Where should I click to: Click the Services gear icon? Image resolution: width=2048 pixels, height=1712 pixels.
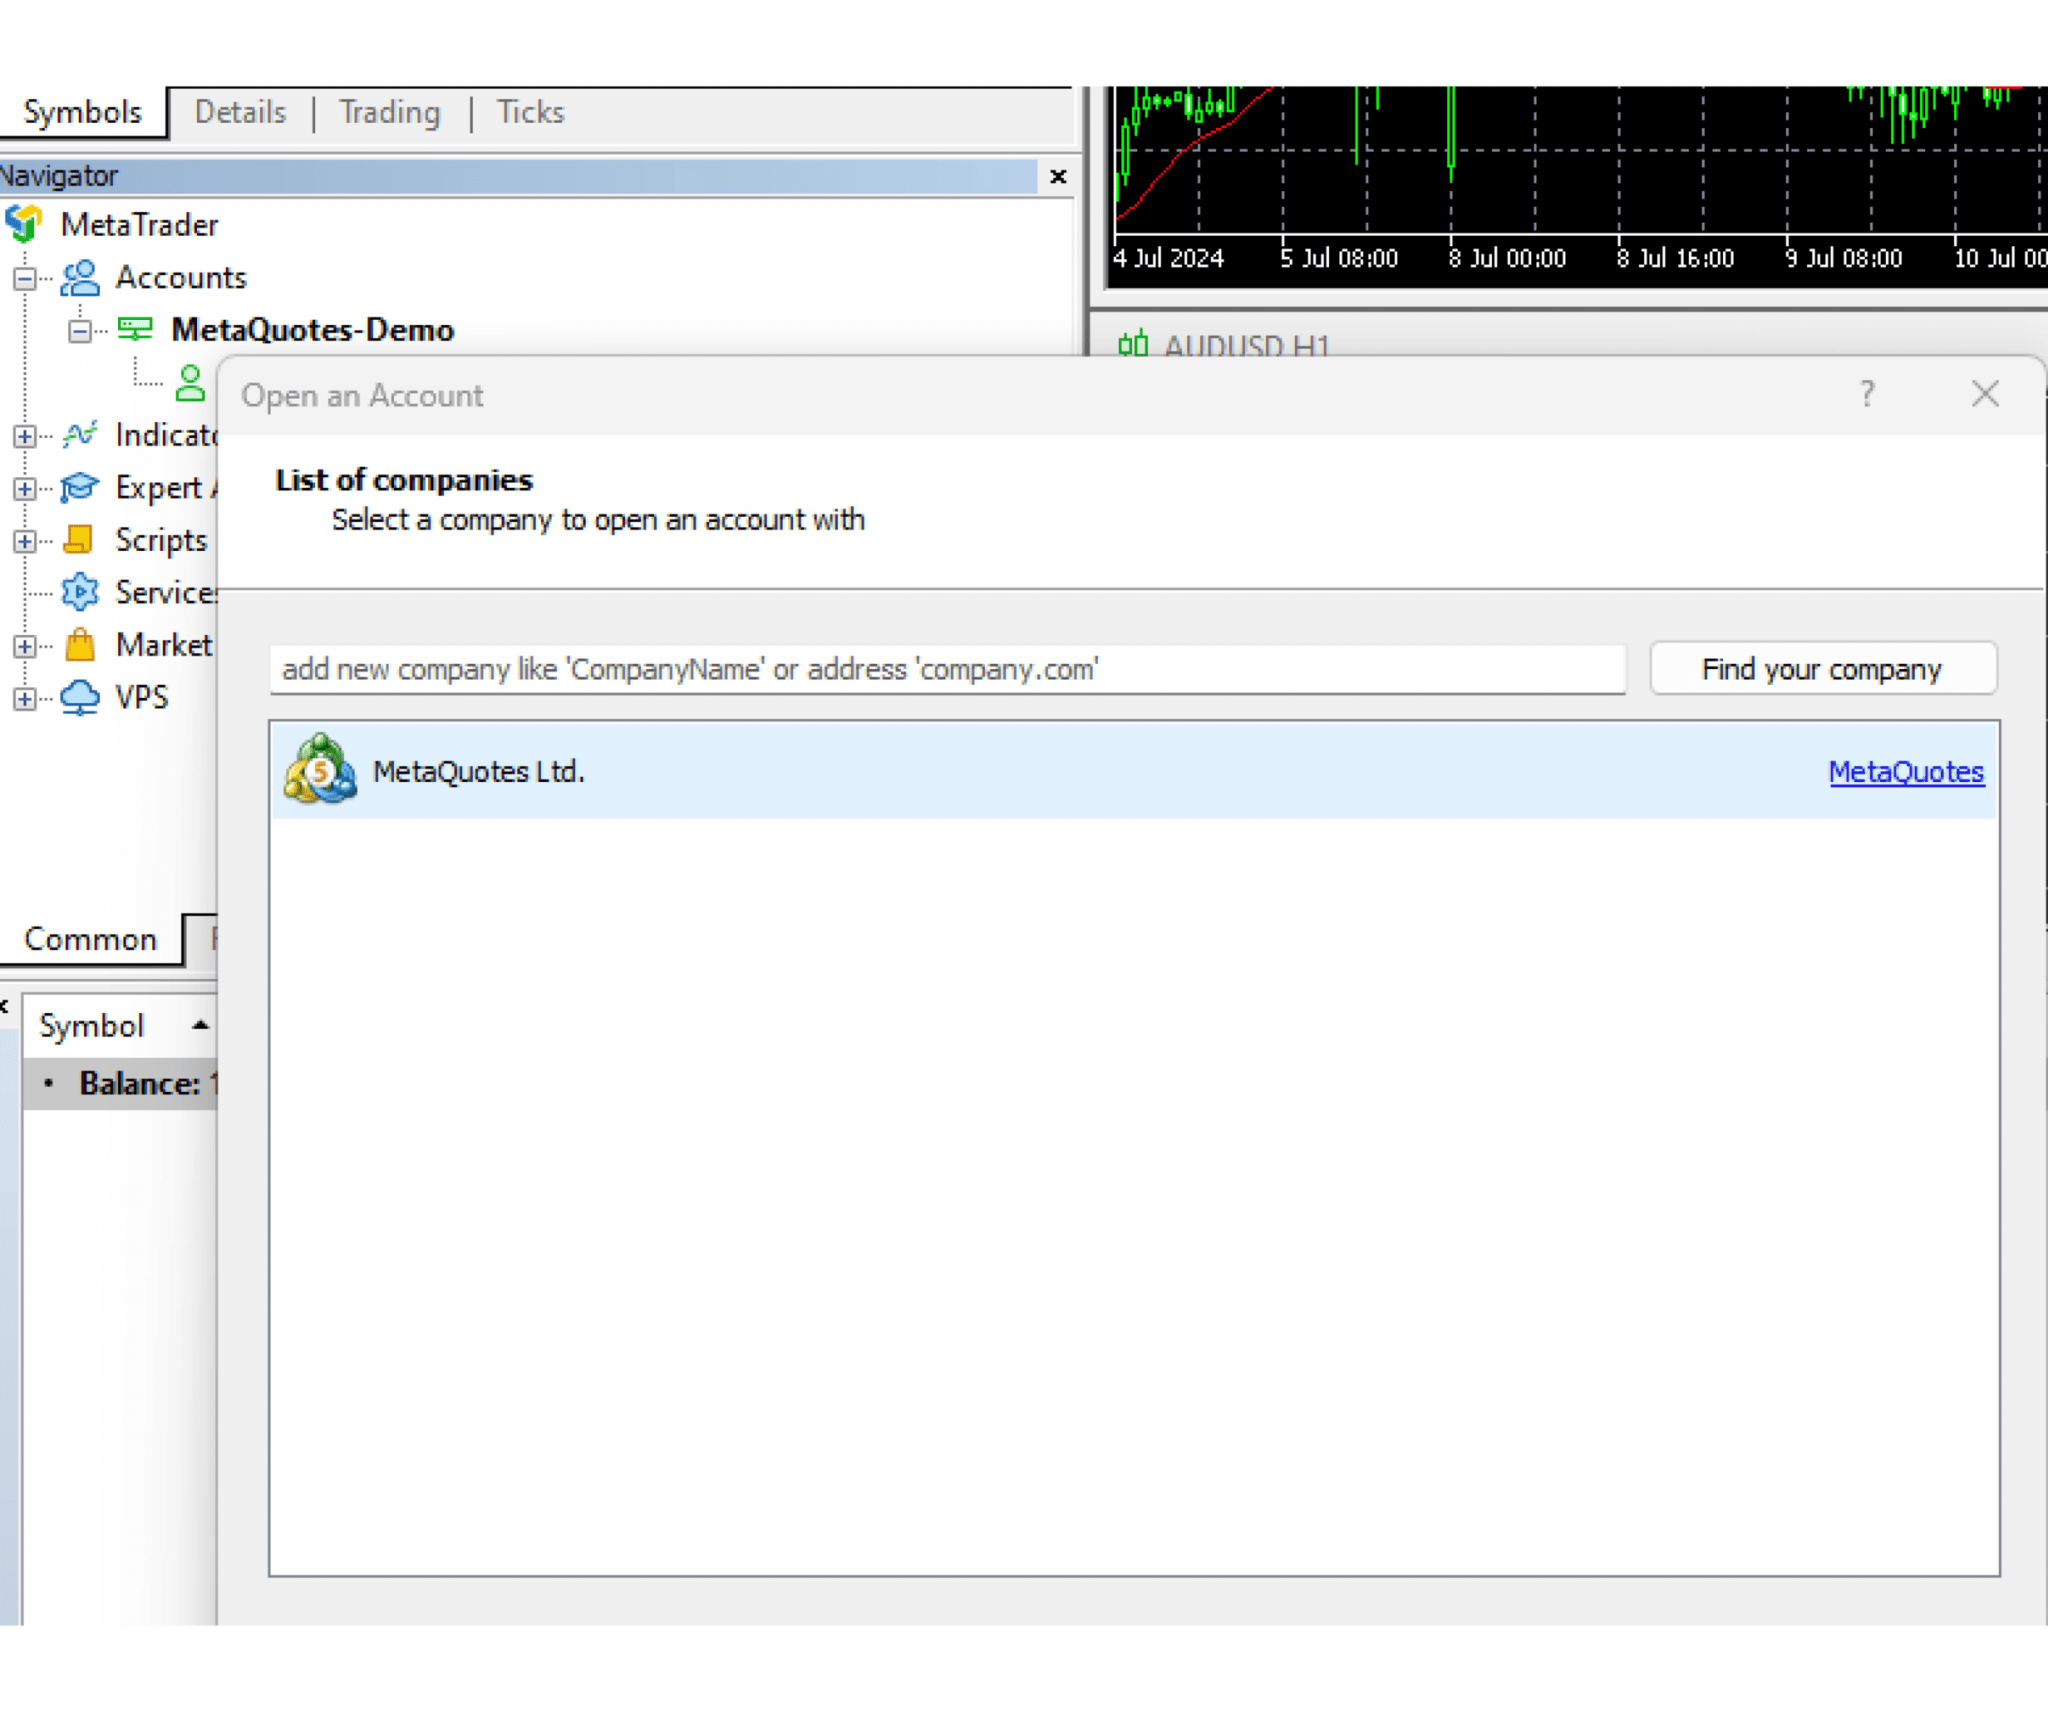[80, 592]
